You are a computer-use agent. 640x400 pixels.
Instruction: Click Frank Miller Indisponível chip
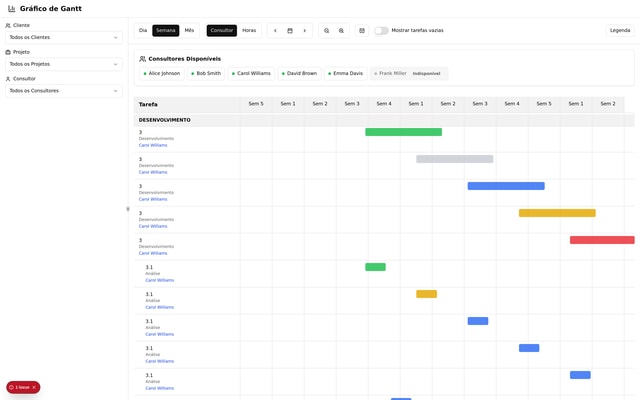(409, 73)
